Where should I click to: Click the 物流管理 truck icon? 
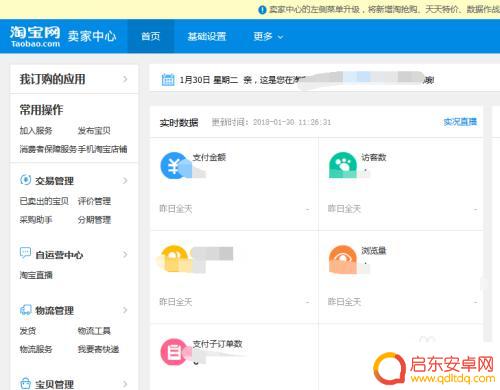point(25,309)
